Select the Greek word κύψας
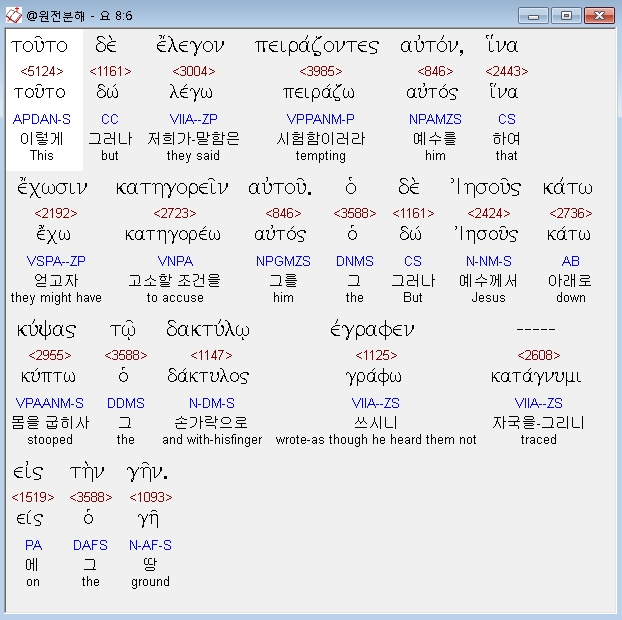Image resolution: width=622 pixels, height=620 pixels. tap(46, 330)
